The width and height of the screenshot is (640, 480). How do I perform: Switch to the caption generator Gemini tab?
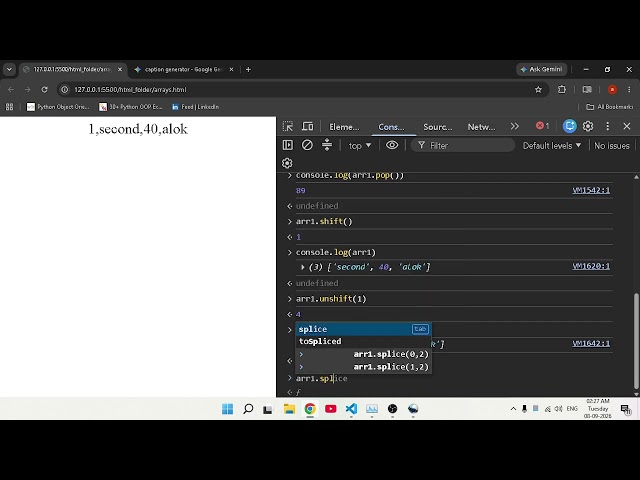tap(183, 69)
